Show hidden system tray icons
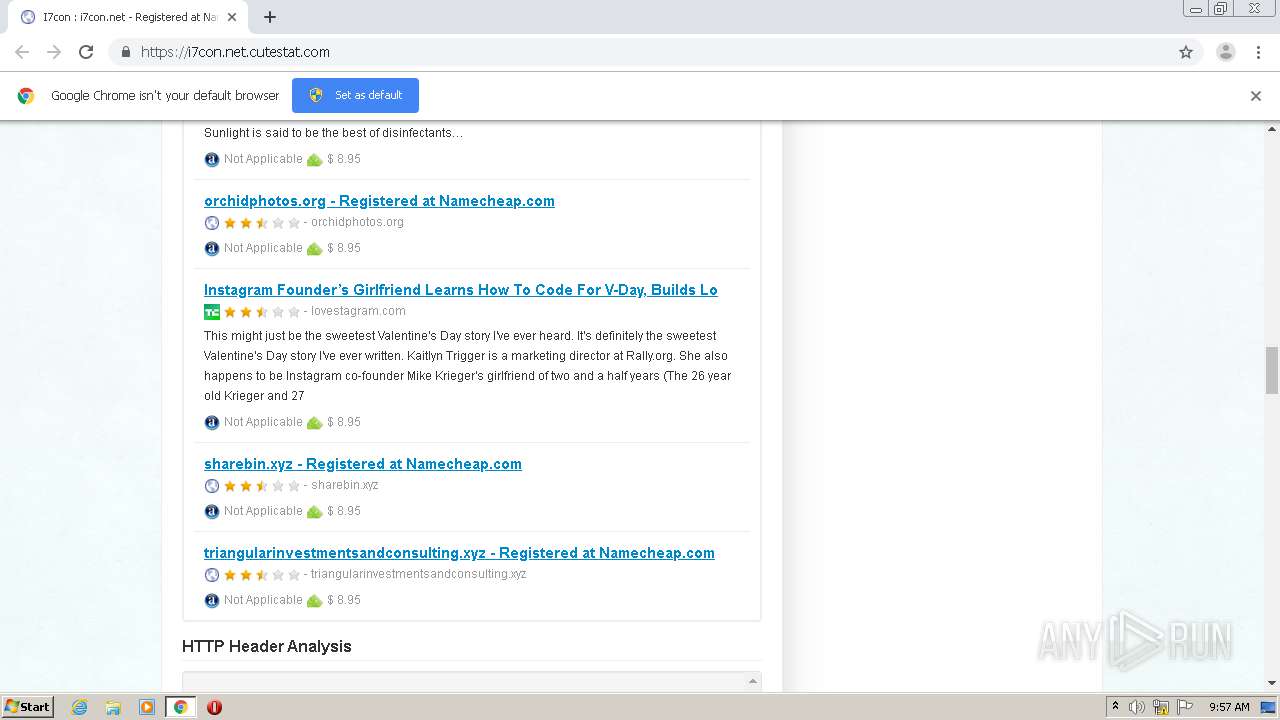 tap(1115, 707)
